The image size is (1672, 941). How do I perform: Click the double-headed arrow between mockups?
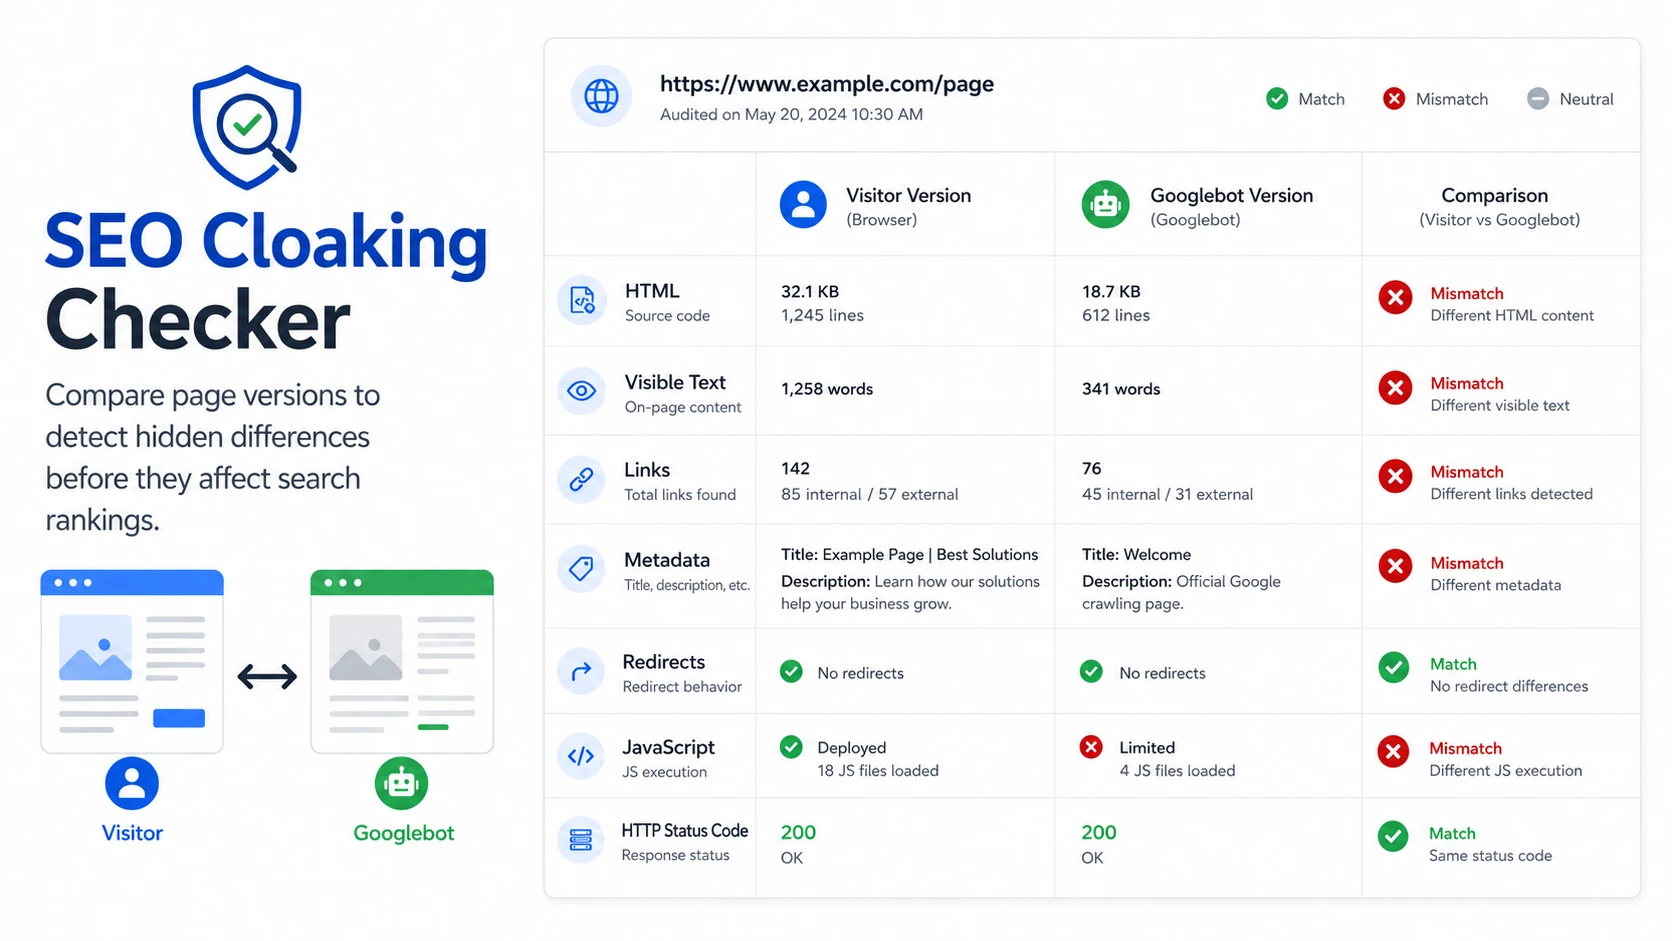(x=267, y=677)
